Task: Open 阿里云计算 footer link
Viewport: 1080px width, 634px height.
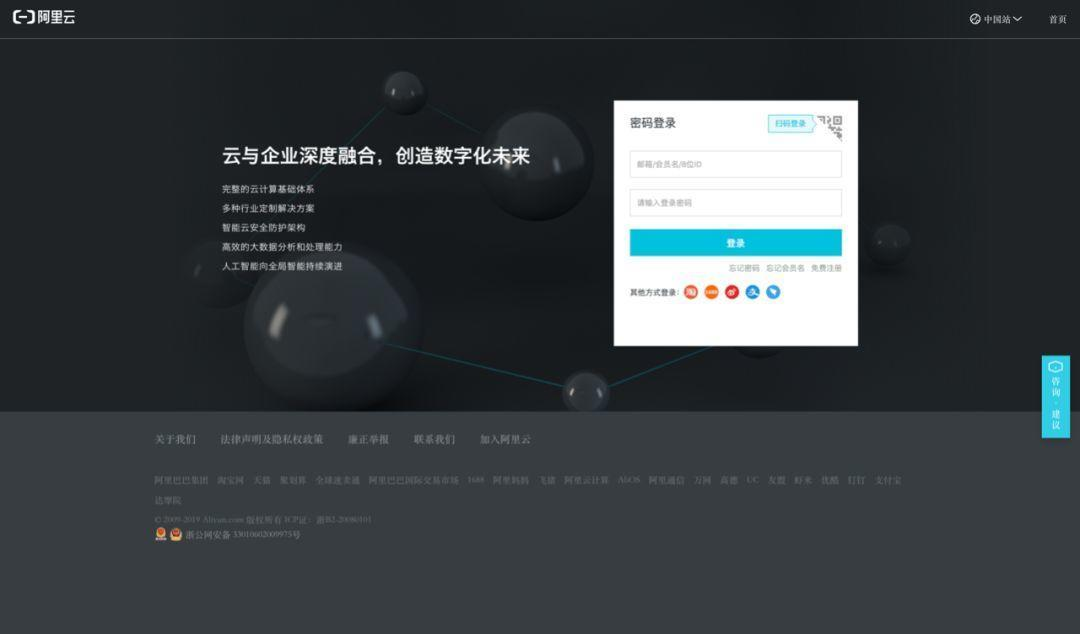Action: (x=586, y=480)
